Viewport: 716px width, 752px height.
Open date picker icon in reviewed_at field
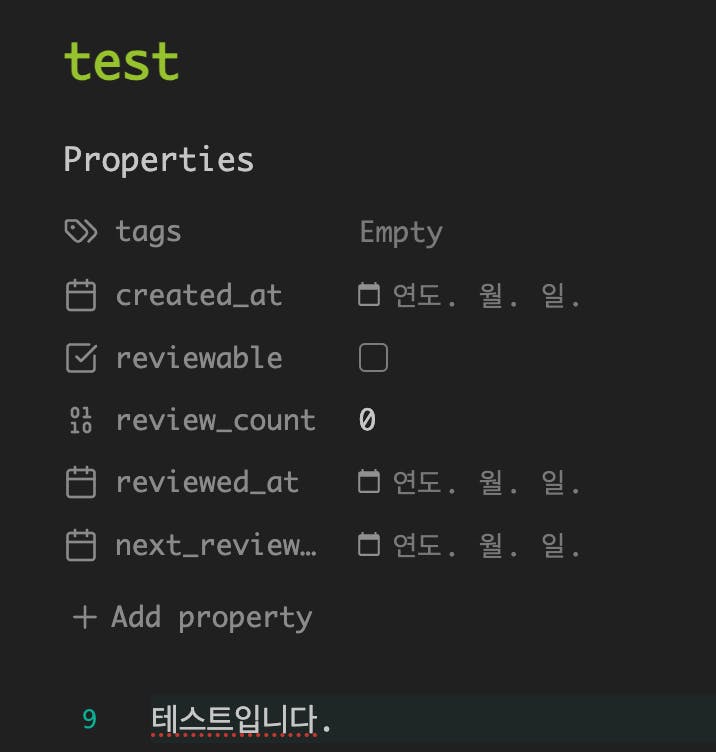[369, 483]
